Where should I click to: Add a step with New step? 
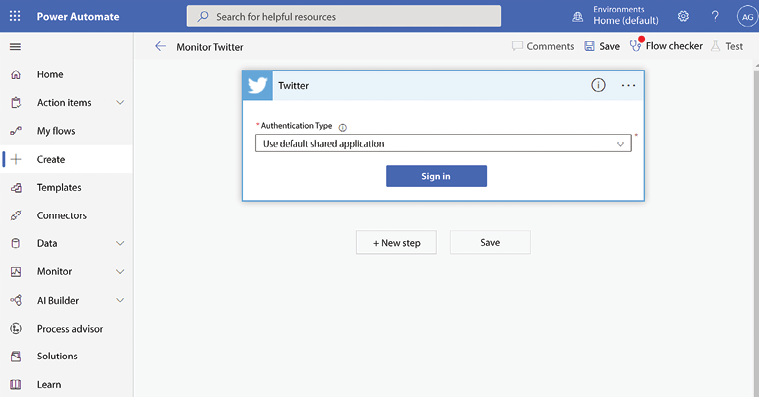tap(396, 243)
